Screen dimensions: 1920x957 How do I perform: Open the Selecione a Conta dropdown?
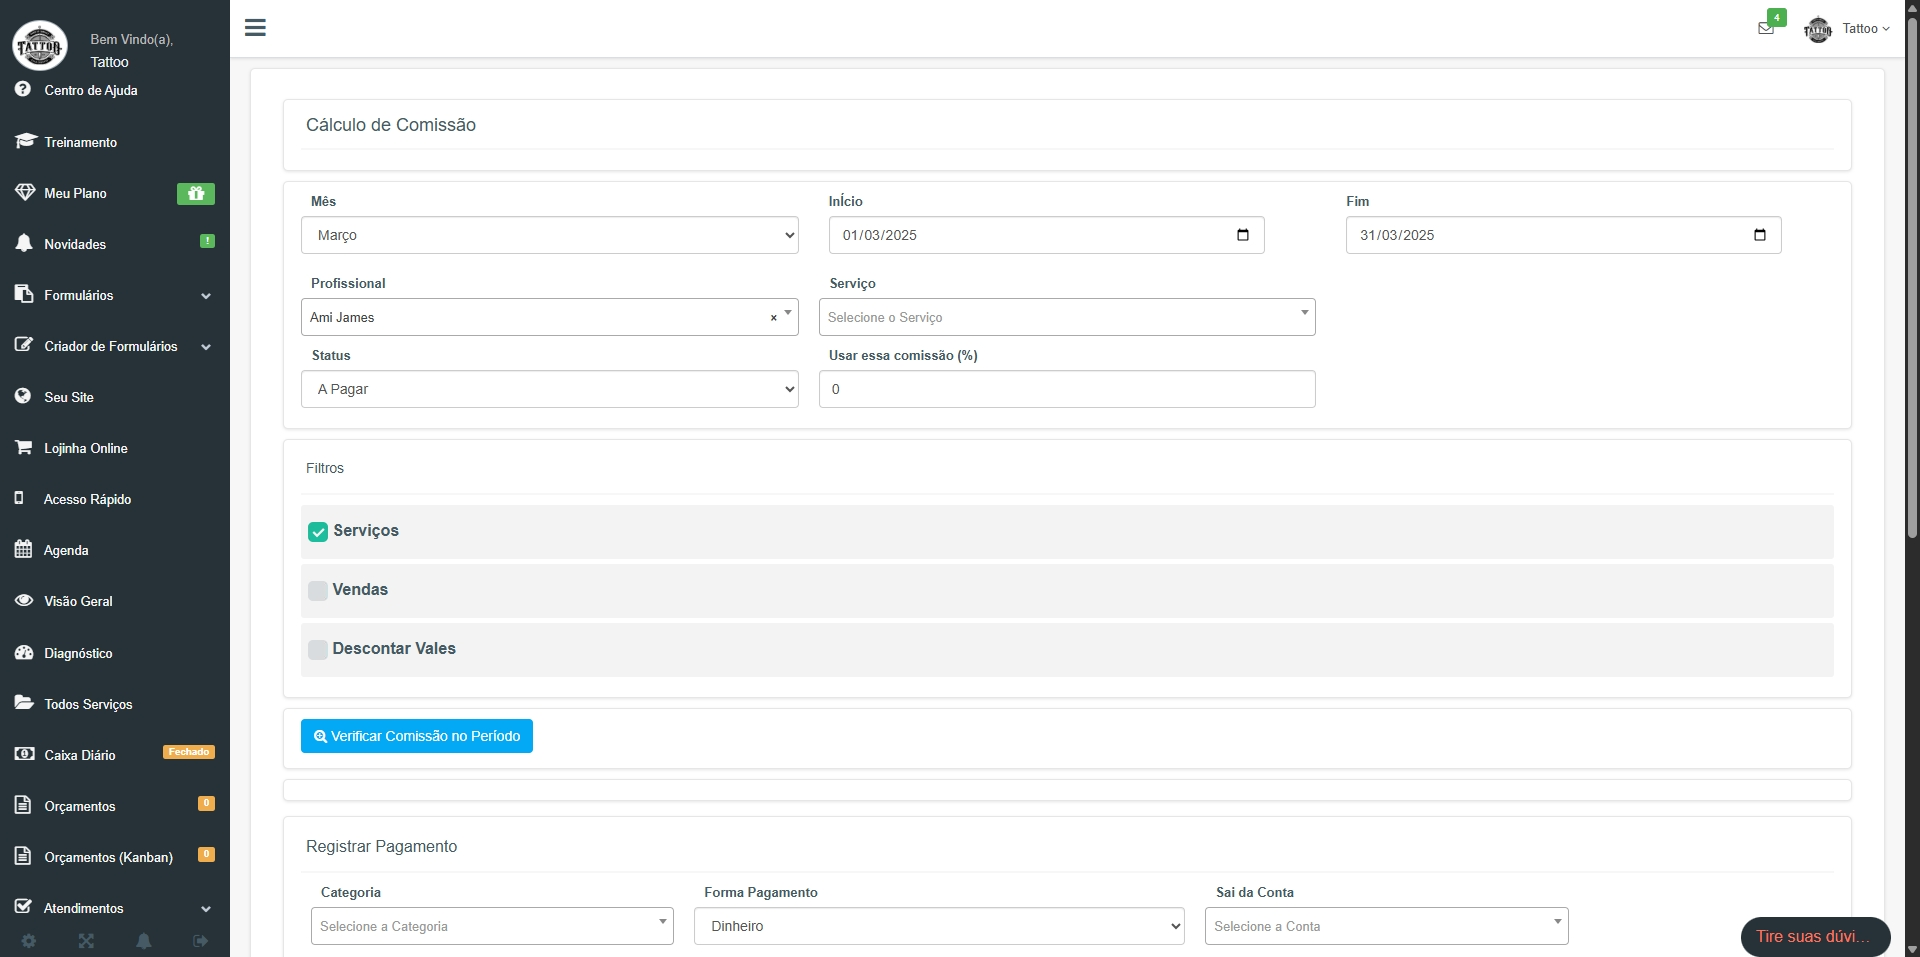1387,926
